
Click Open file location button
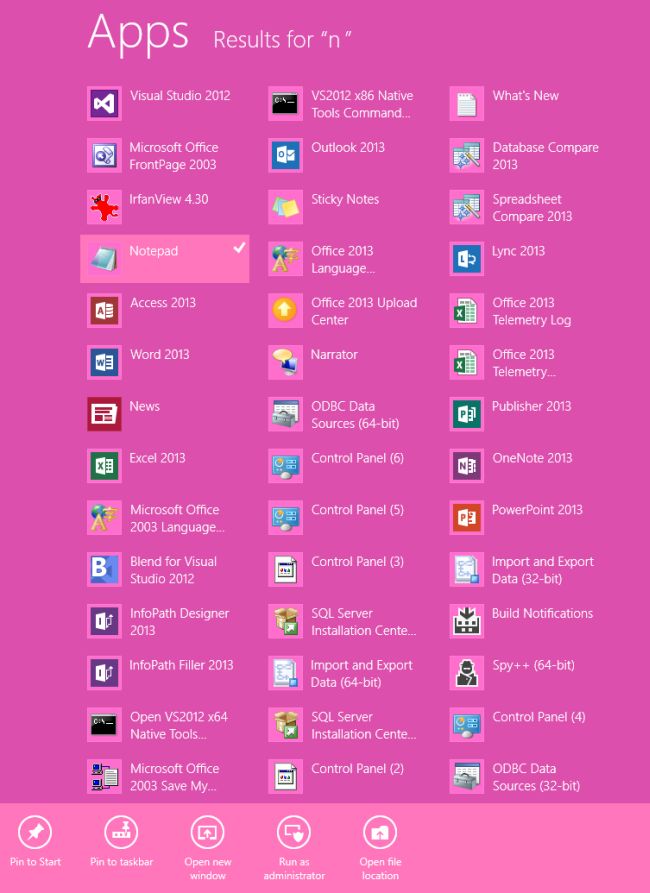click(380, 847)
